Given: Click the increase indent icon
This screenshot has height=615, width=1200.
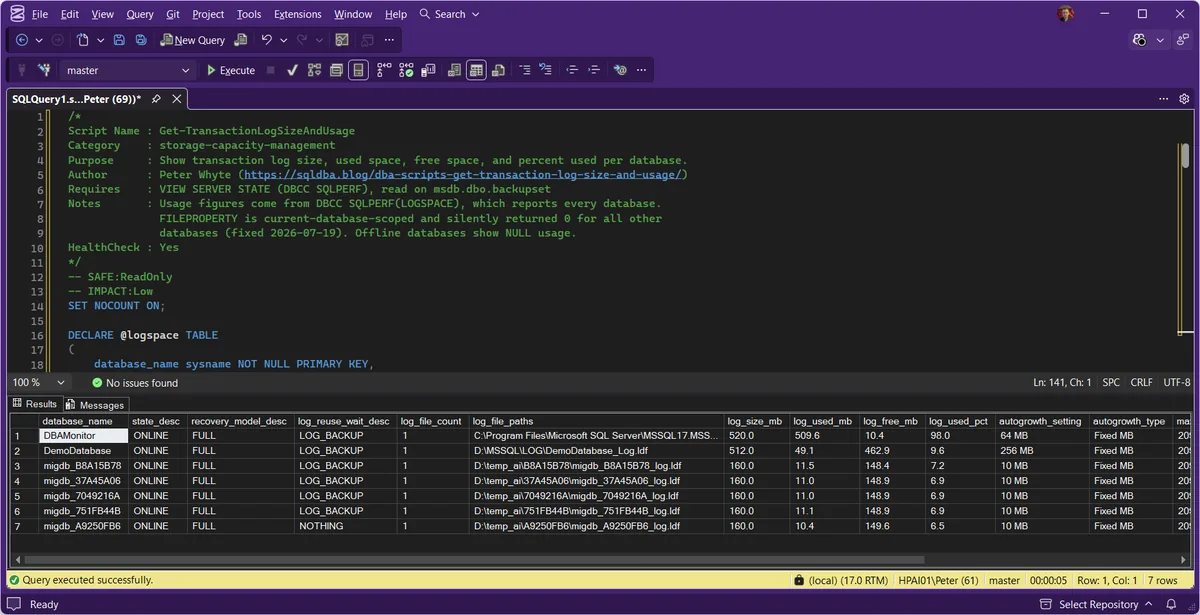Looking at the screenshot, I should 594,70.
